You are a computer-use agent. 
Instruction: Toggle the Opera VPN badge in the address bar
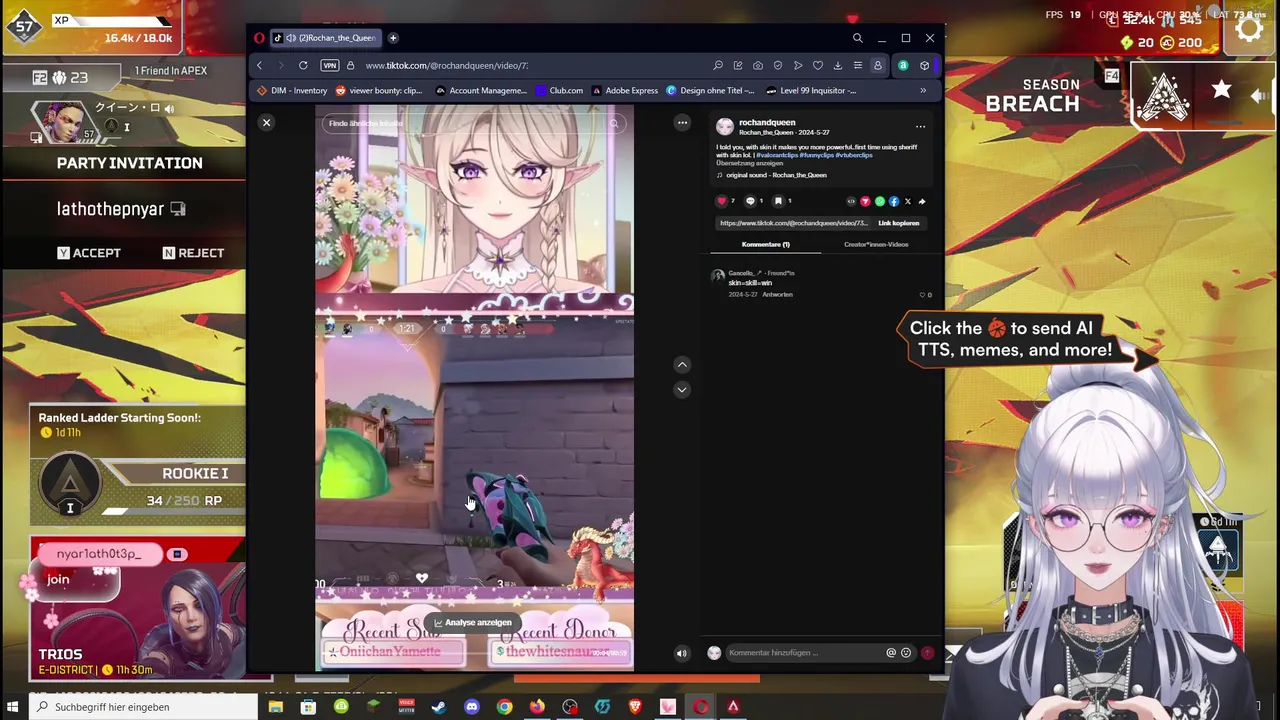[330, 65]
